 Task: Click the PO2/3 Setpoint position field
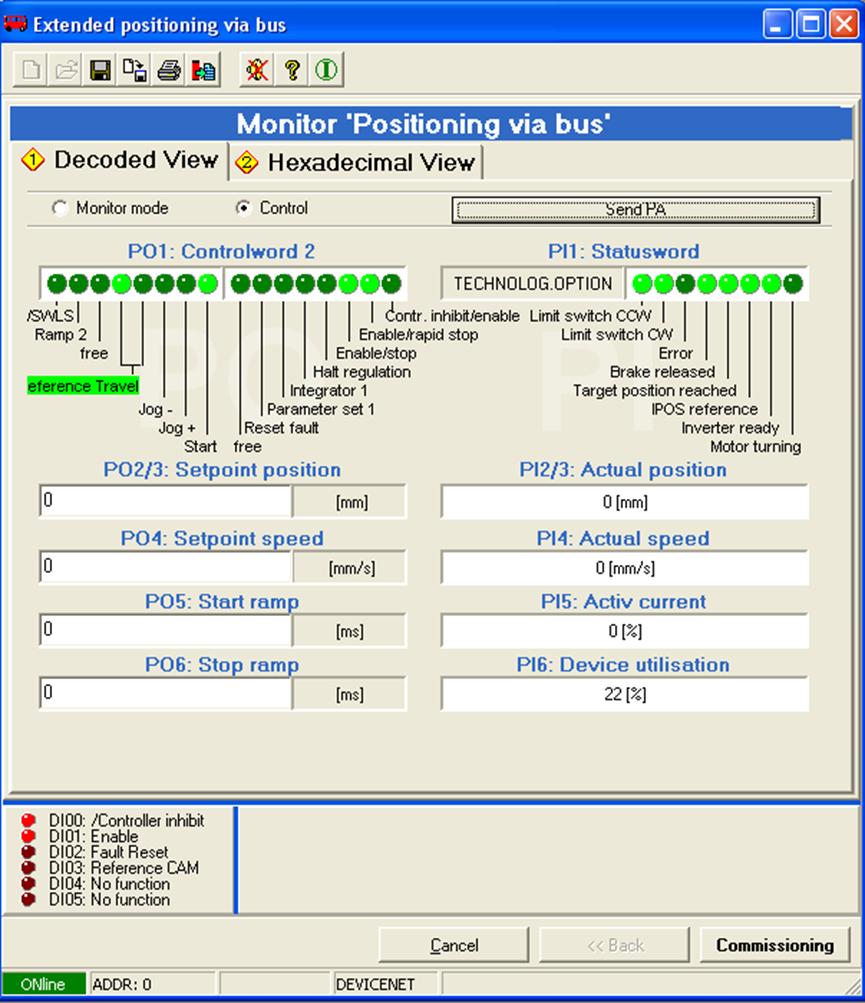click(x=165, y=501)
